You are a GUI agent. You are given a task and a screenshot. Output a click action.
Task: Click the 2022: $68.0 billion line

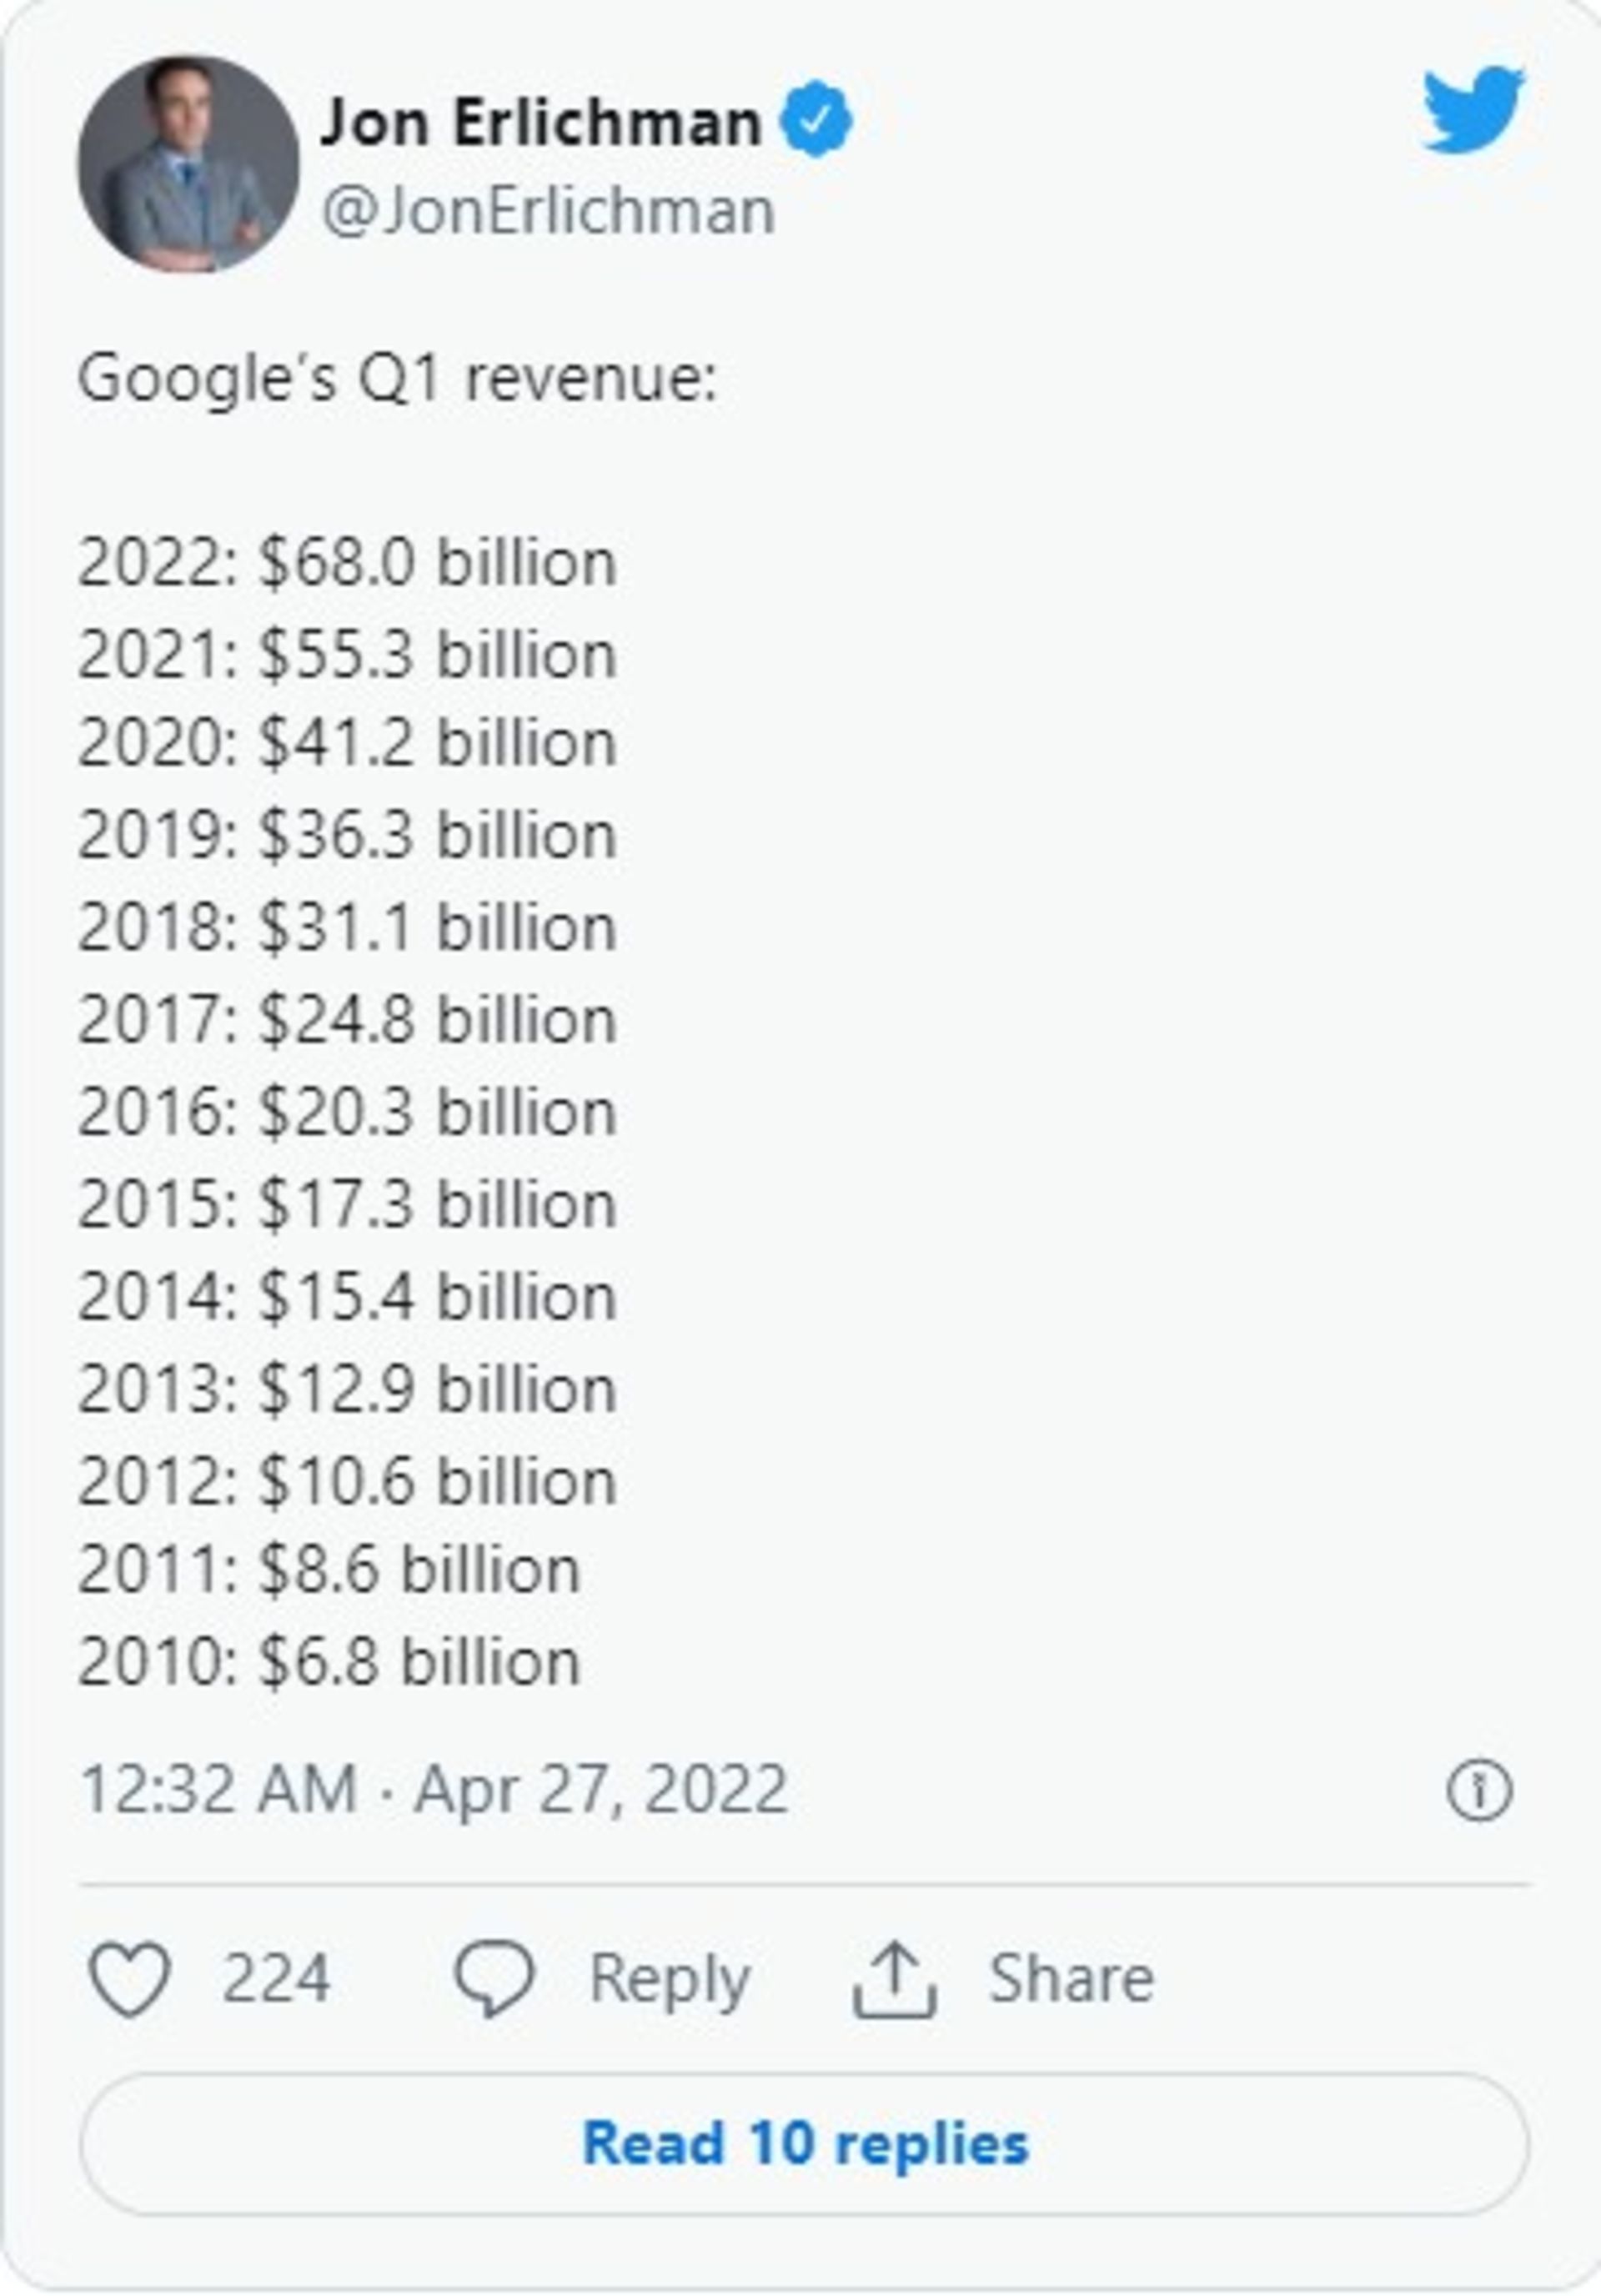(x=347, y=563)
